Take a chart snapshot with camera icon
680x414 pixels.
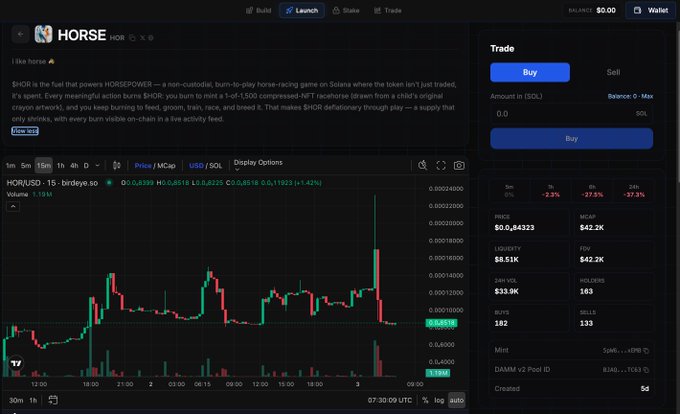459,165
